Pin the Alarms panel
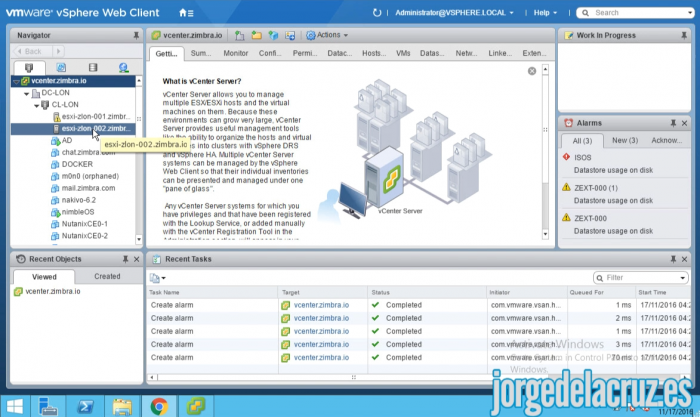 click(673, 123)
